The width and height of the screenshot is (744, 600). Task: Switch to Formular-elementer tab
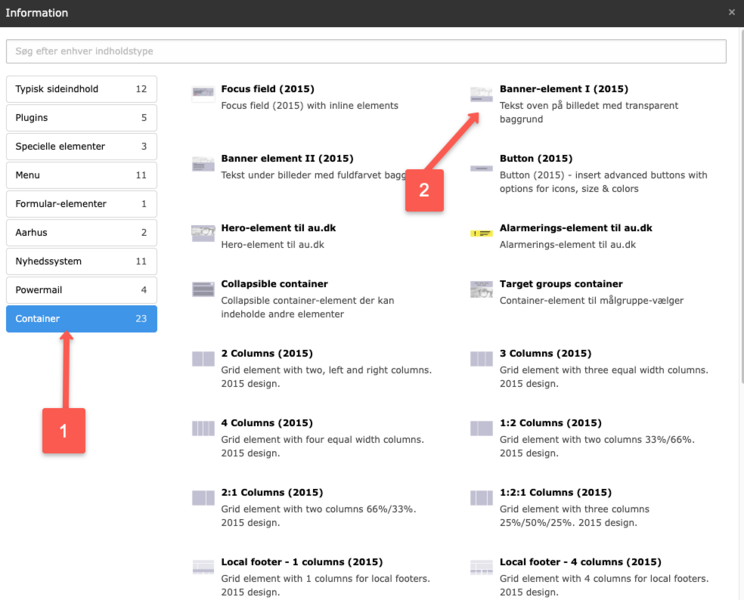tap(81, 204)
